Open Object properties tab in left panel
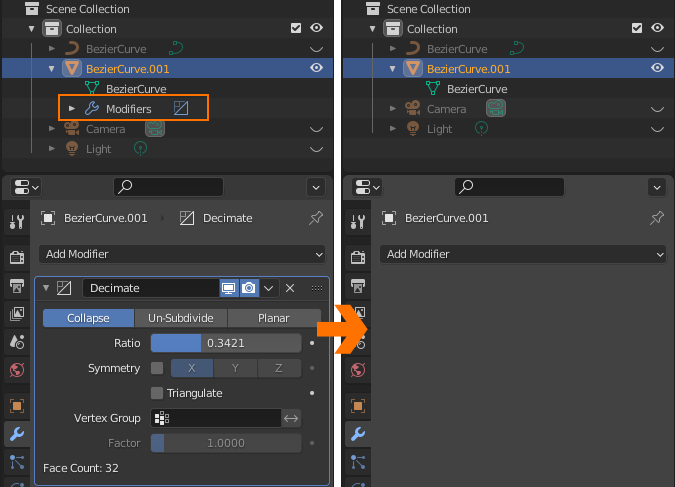Viewport: 675px width, 487px height. pyautogui.click(x=17, y=406)
